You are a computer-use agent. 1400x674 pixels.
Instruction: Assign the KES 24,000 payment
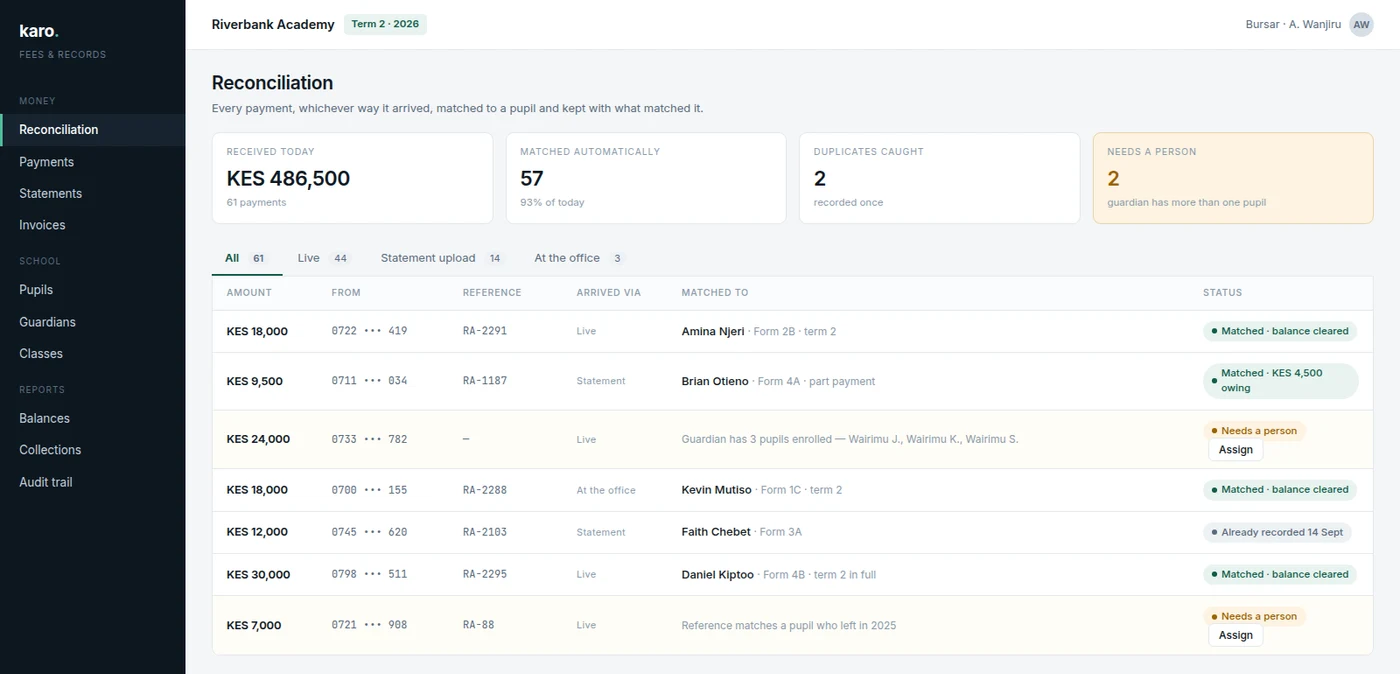point(1235,450)
